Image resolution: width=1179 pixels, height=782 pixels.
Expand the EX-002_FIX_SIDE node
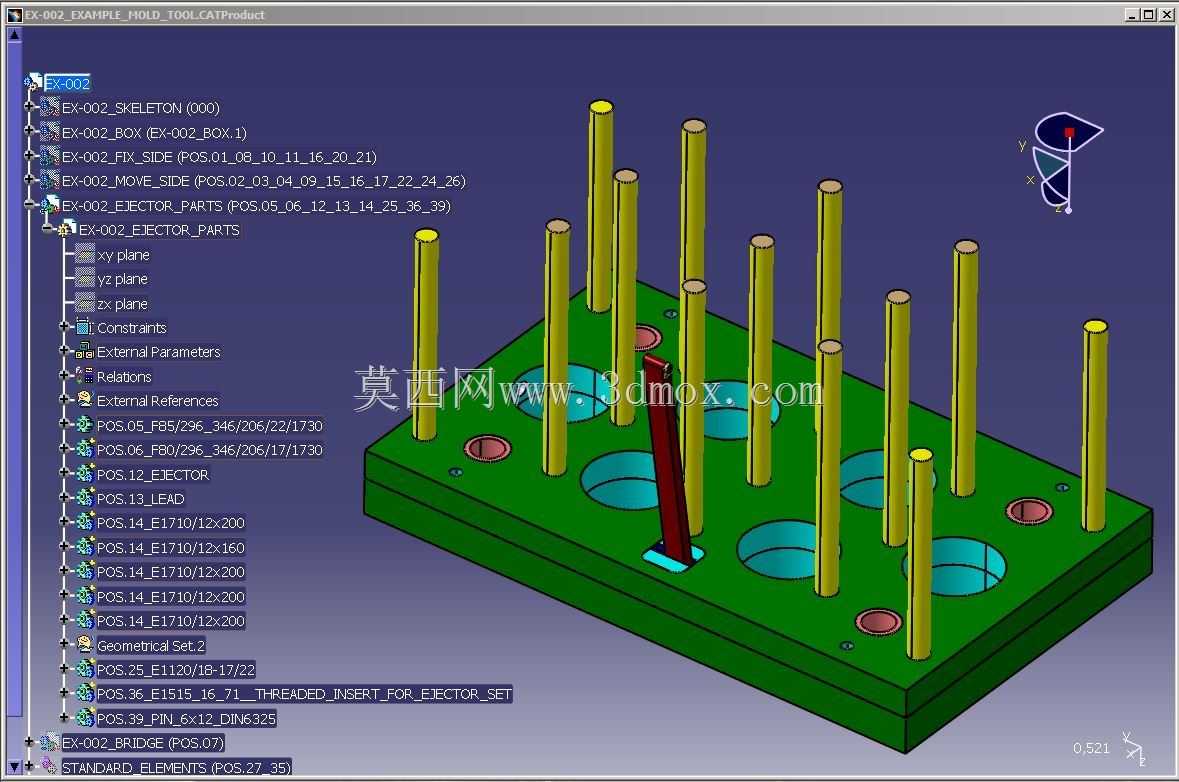(x=29, y=156)
